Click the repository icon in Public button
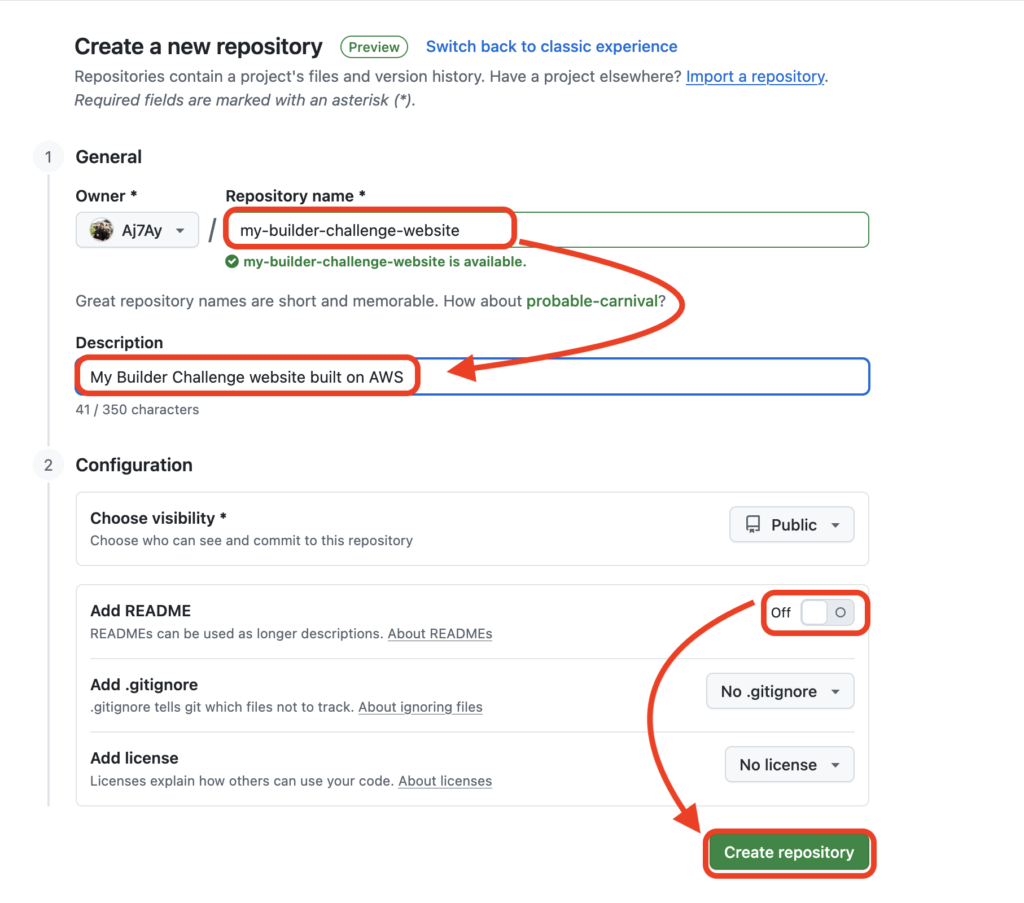Image resolution: width=1024 pixels, height=903 pixels. click(753, 524)
